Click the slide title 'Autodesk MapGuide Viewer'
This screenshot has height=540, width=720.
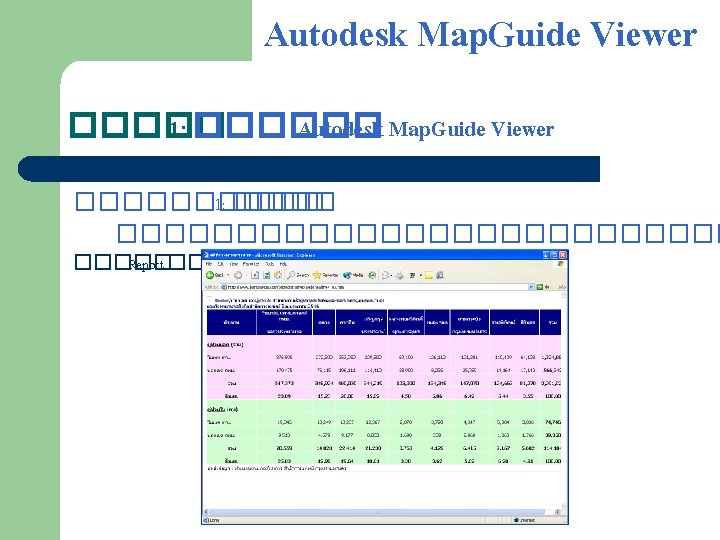(x=481, y=34)
